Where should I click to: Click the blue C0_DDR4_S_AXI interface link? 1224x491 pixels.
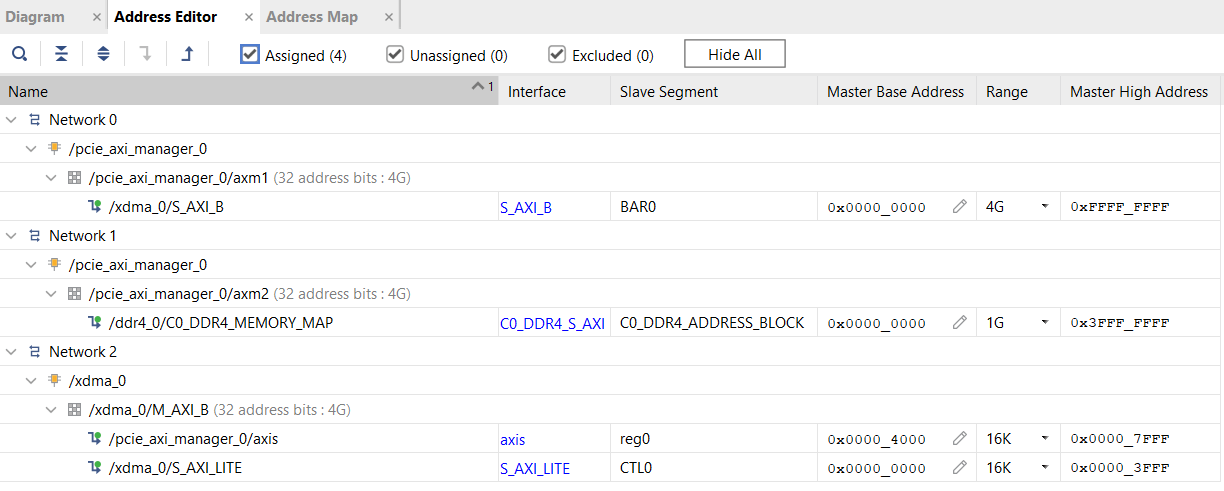pos(552,323)
